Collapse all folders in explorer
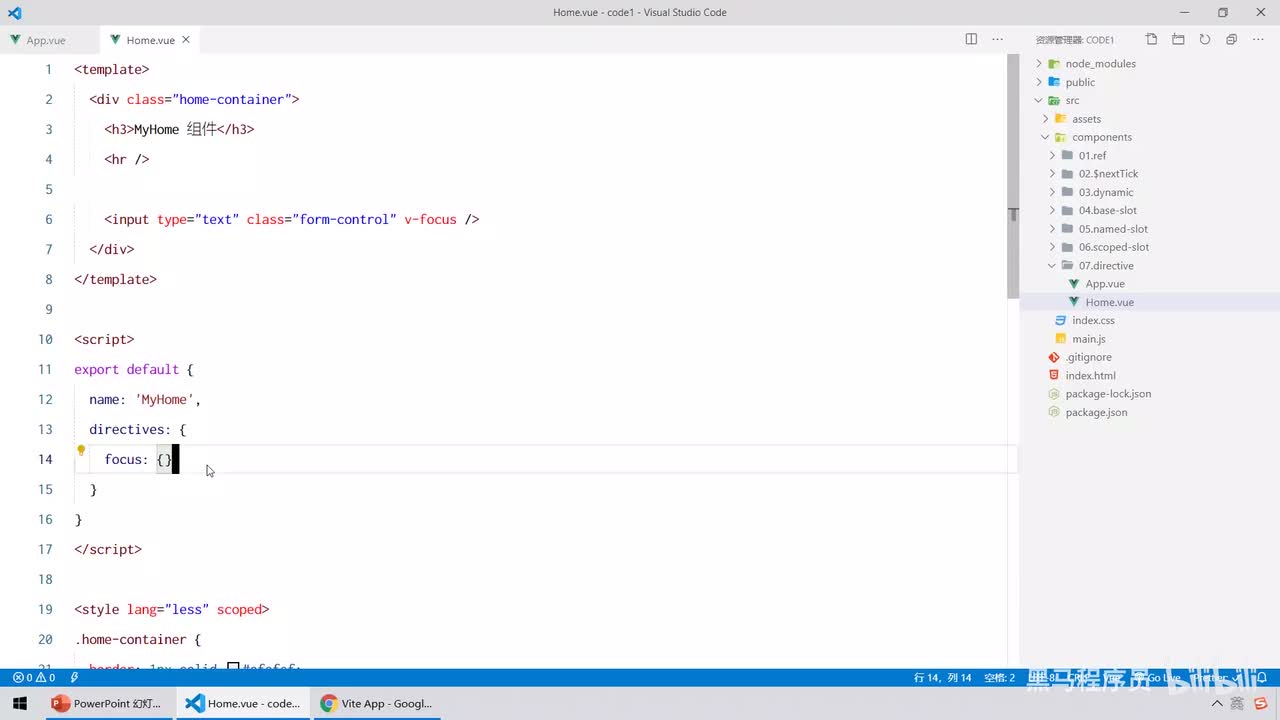This screenshot has width=1280, height=720. (x=1231, y=40)
